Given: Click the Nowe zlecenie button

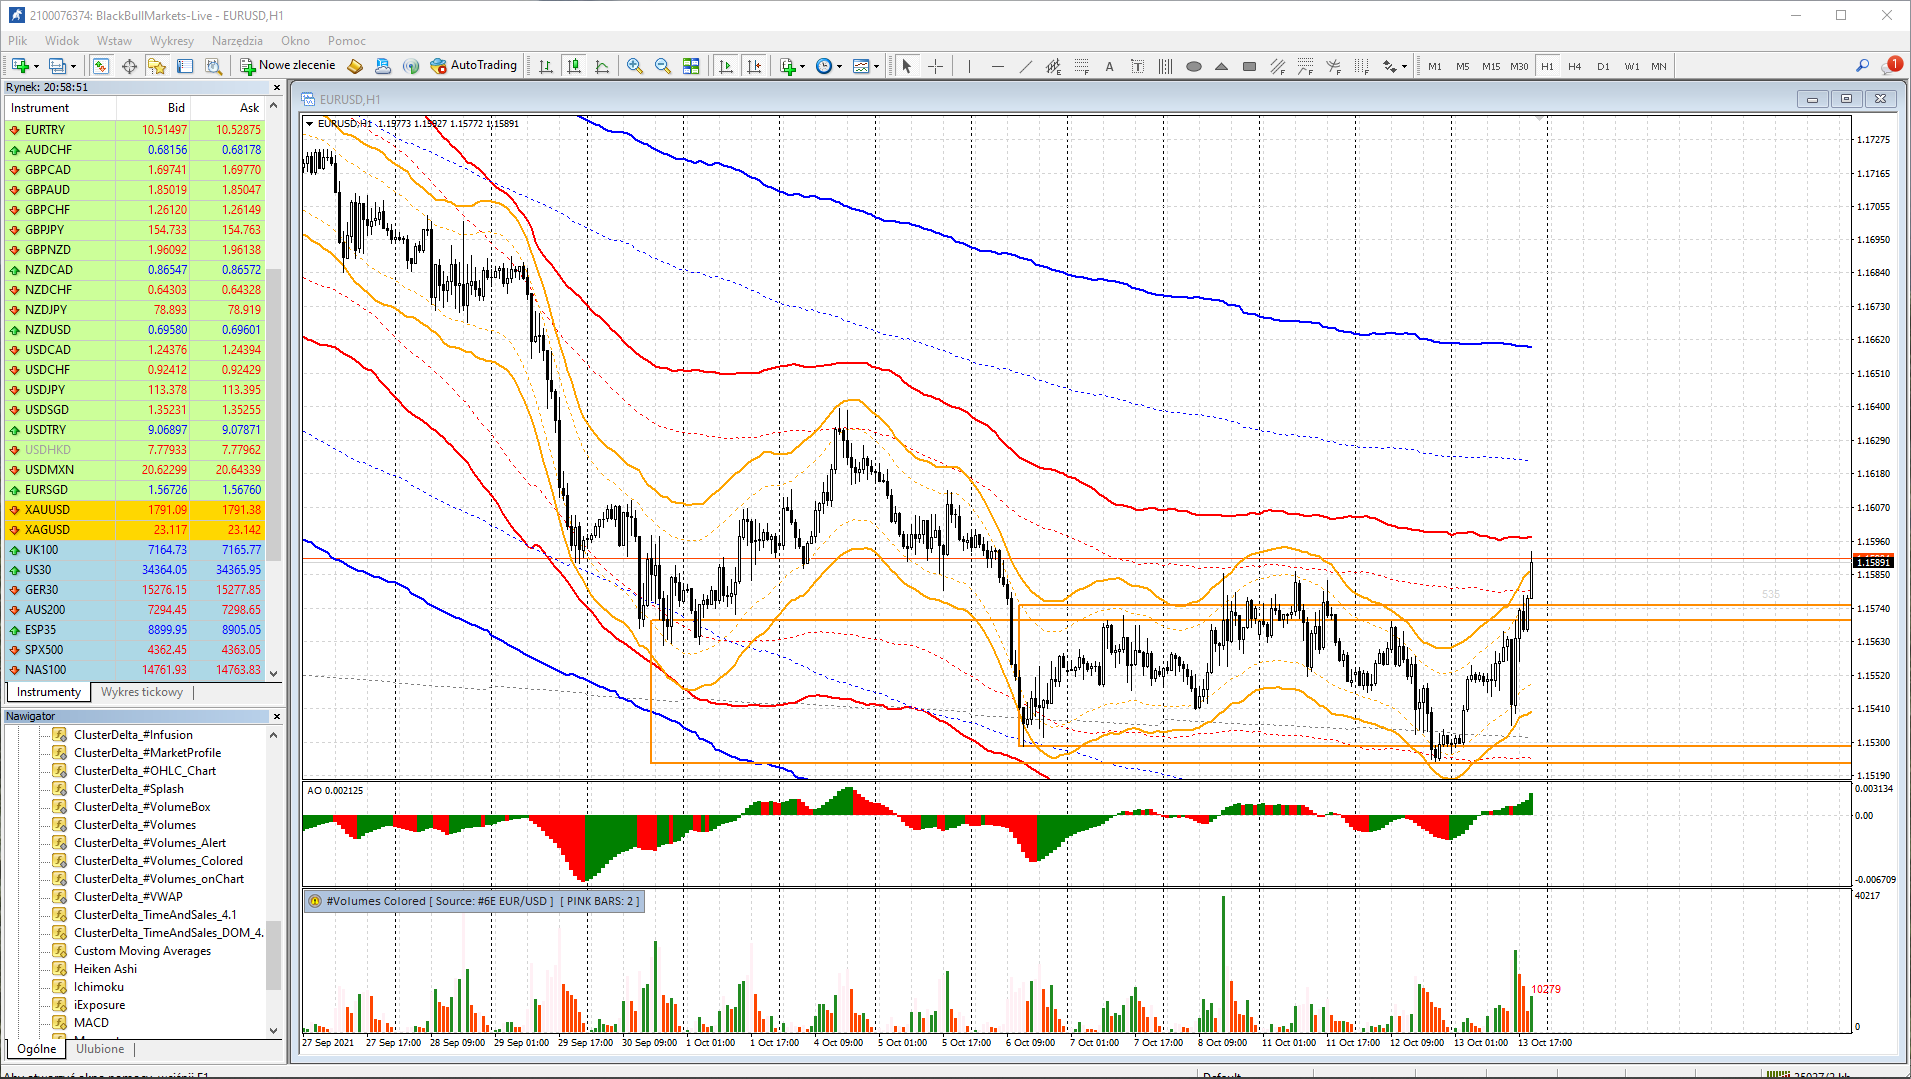Looking at the screenshot, I should point(288,66).
